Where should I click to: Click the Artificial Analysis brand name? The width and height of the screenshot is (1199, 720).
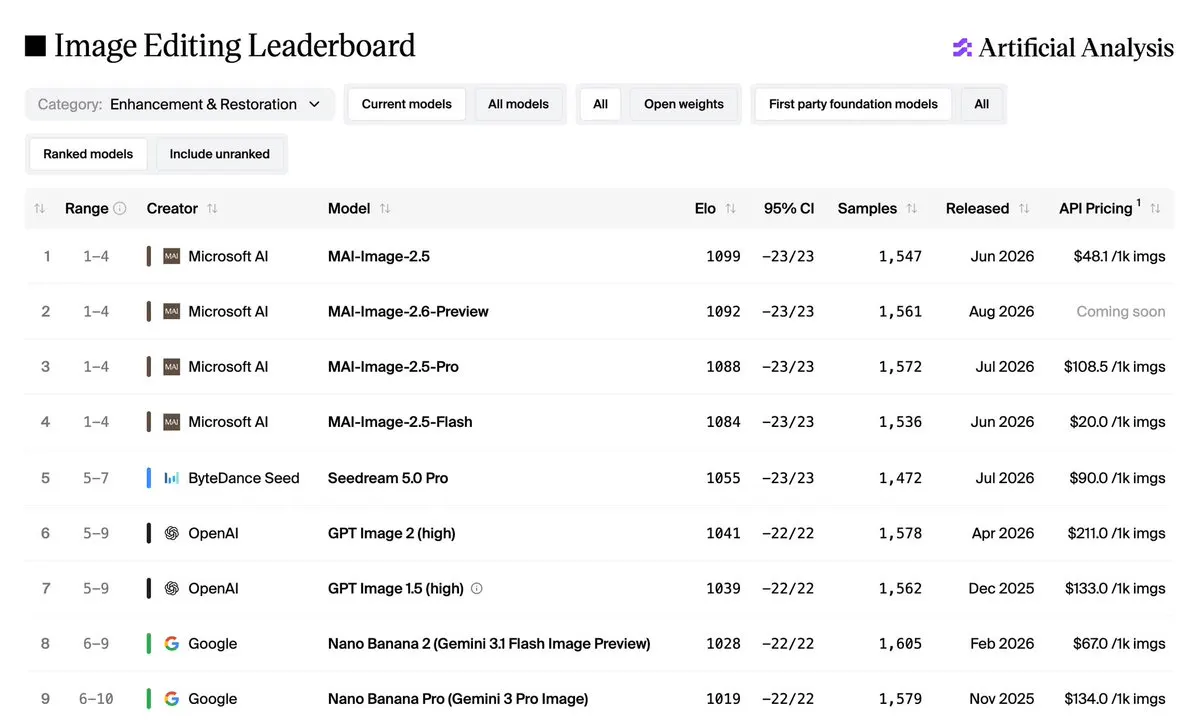(x=1076, y=47)
